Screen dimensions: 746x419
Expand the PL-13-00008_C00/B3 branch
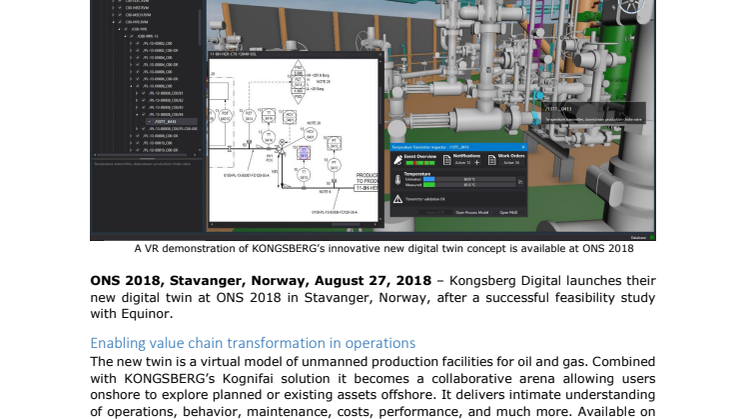click(137, 107)
